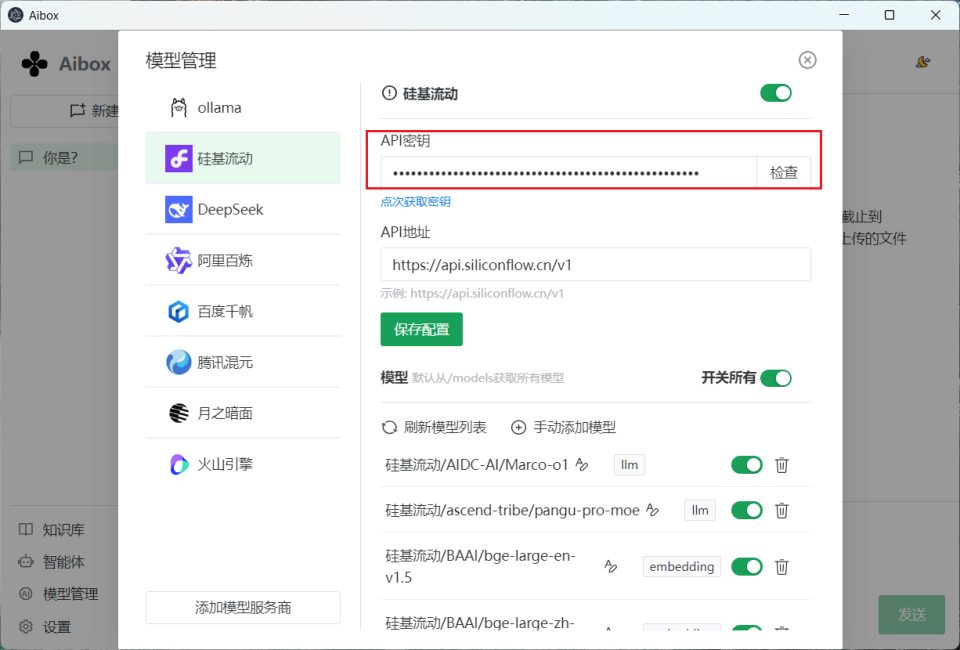Click the green 发送 button in main window
This screenshot has width=960, height=650.
point(912,614)
